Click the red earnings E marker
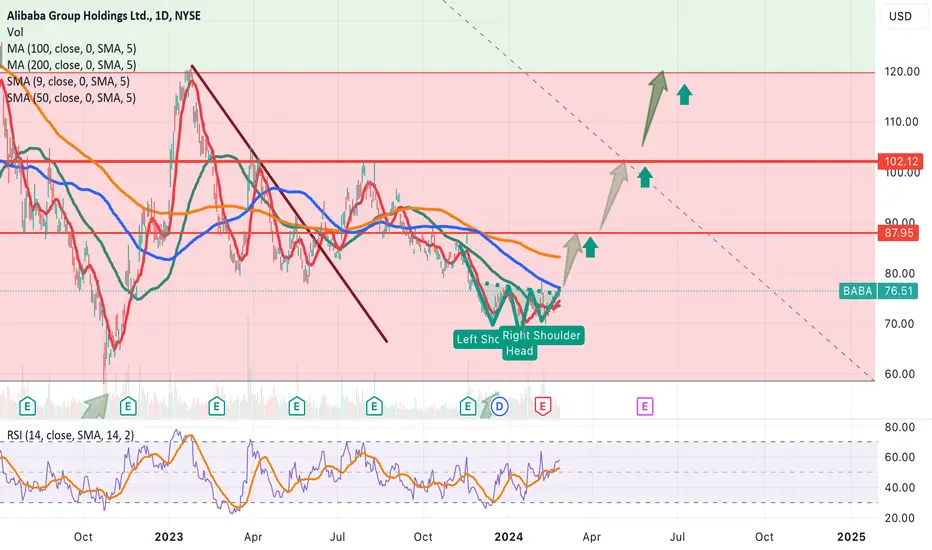 tap(542, 407)
